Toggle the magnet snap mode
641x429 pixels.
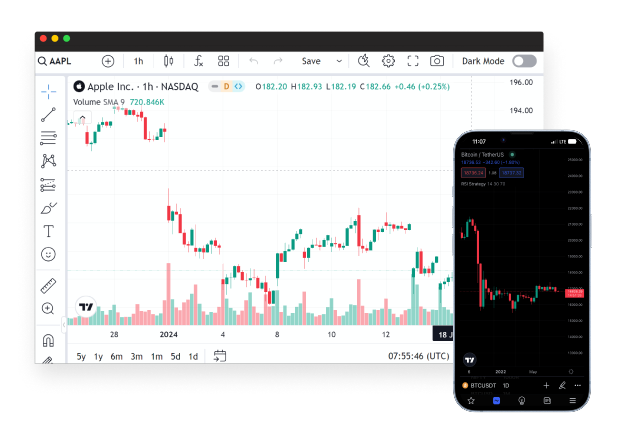[48, 340]
